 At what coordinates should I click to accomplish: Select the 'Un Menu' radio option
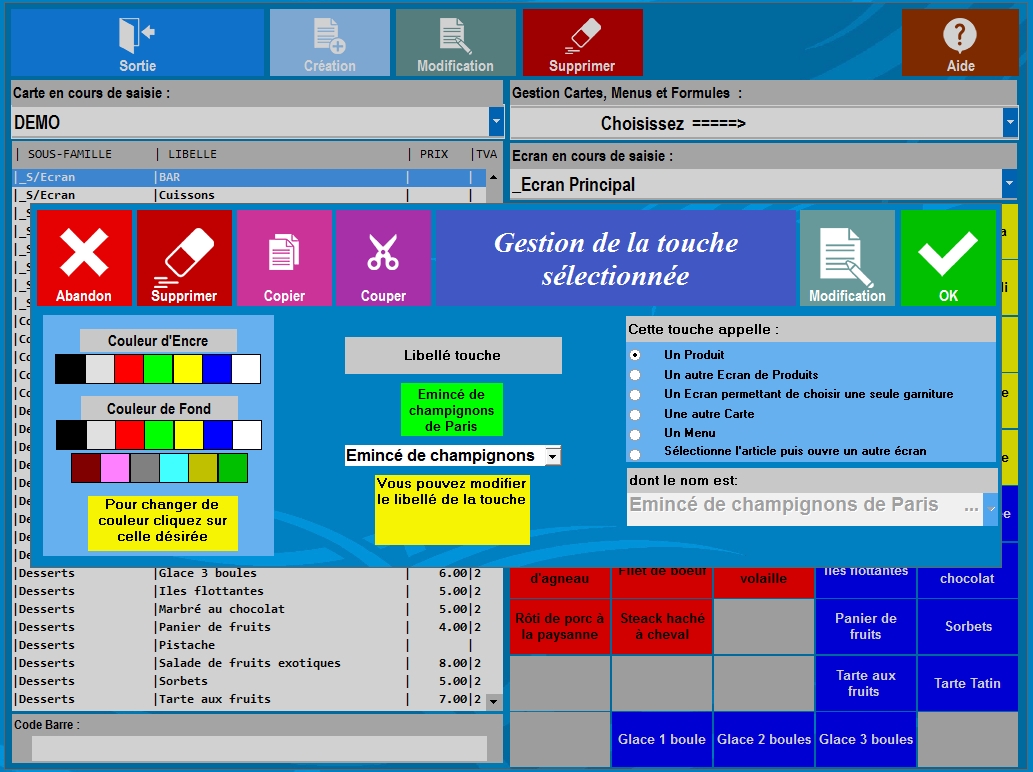[x=635, y=434]
